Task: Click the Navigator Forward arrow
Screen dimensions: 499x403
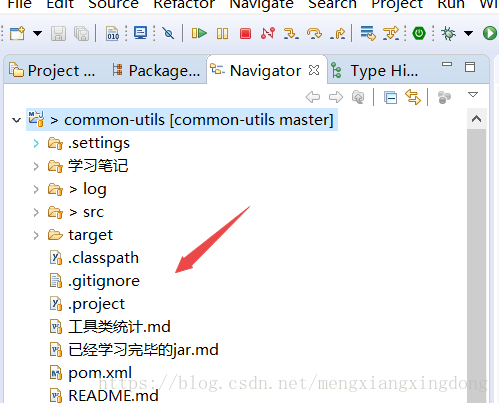Action: tap(336, 97)
